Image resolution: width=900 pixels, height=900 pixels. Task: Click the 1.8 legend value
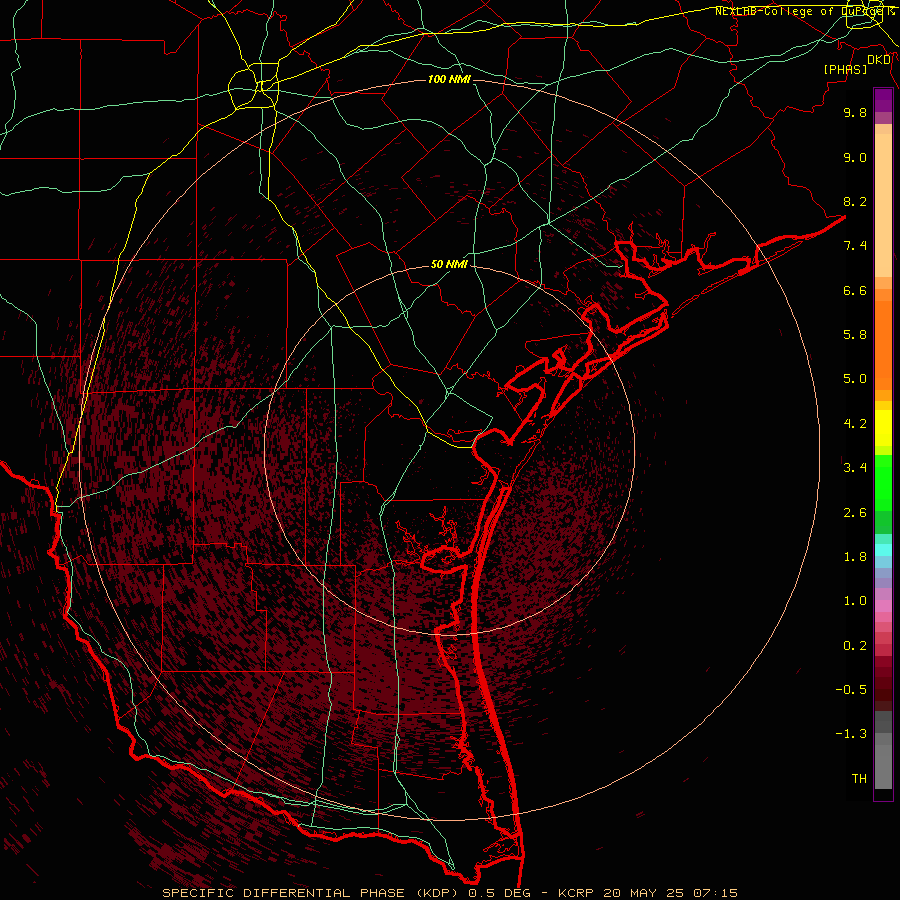tap(855, 557)
